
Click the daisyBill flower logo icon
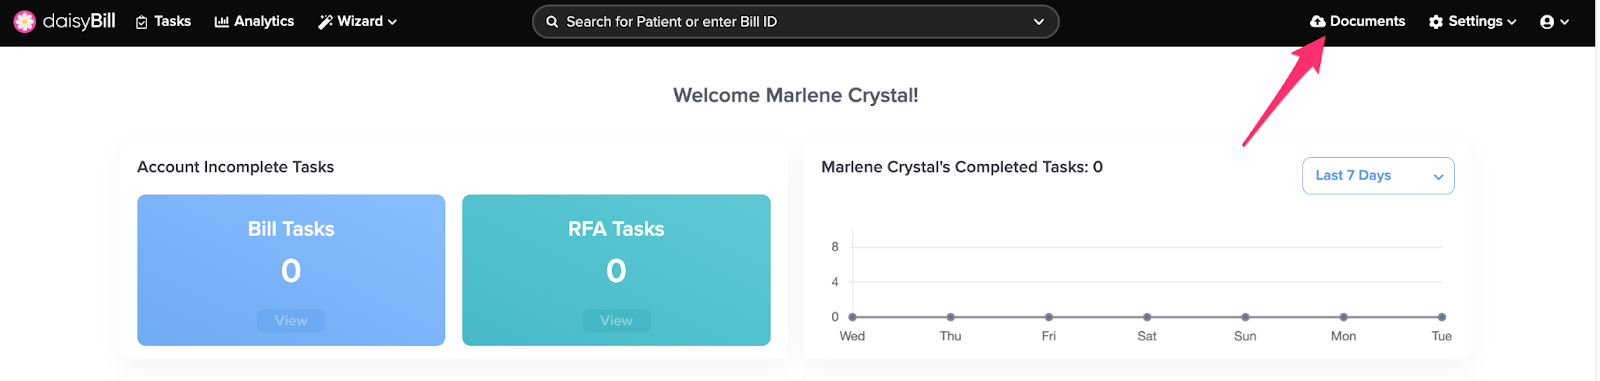coord(25,21)
